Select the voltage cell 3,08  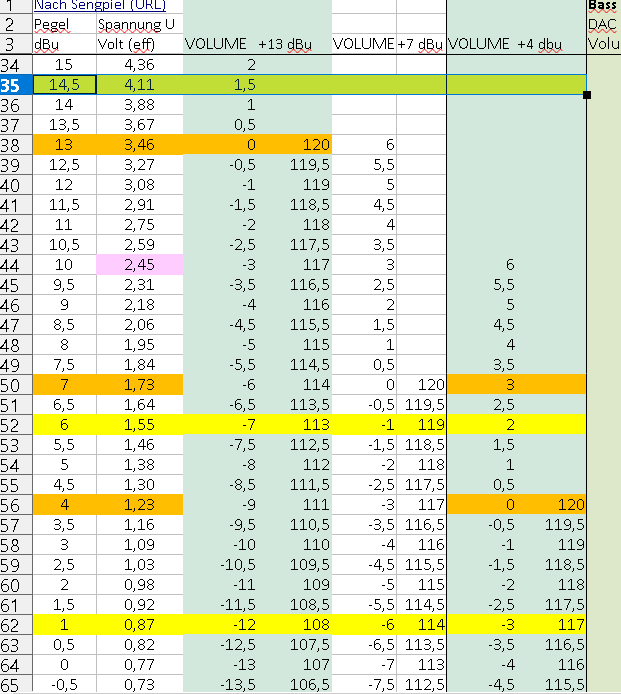(139, 185)
